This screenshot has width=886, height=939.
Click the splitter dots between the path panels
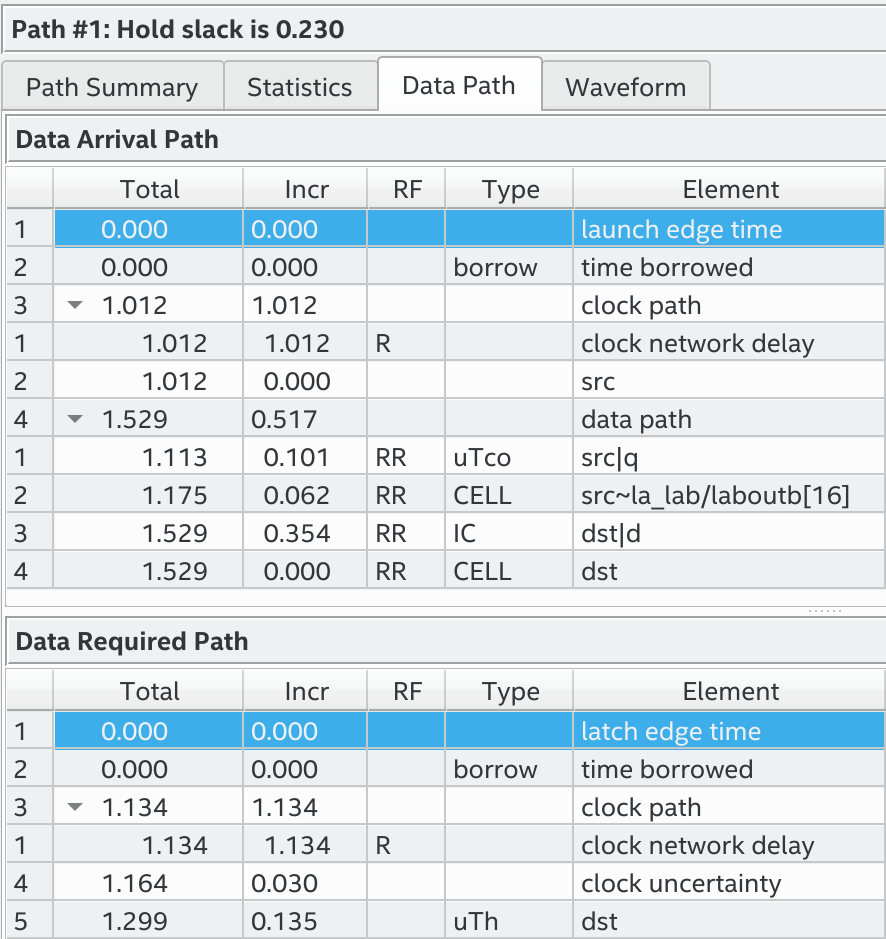pos(824,610)
